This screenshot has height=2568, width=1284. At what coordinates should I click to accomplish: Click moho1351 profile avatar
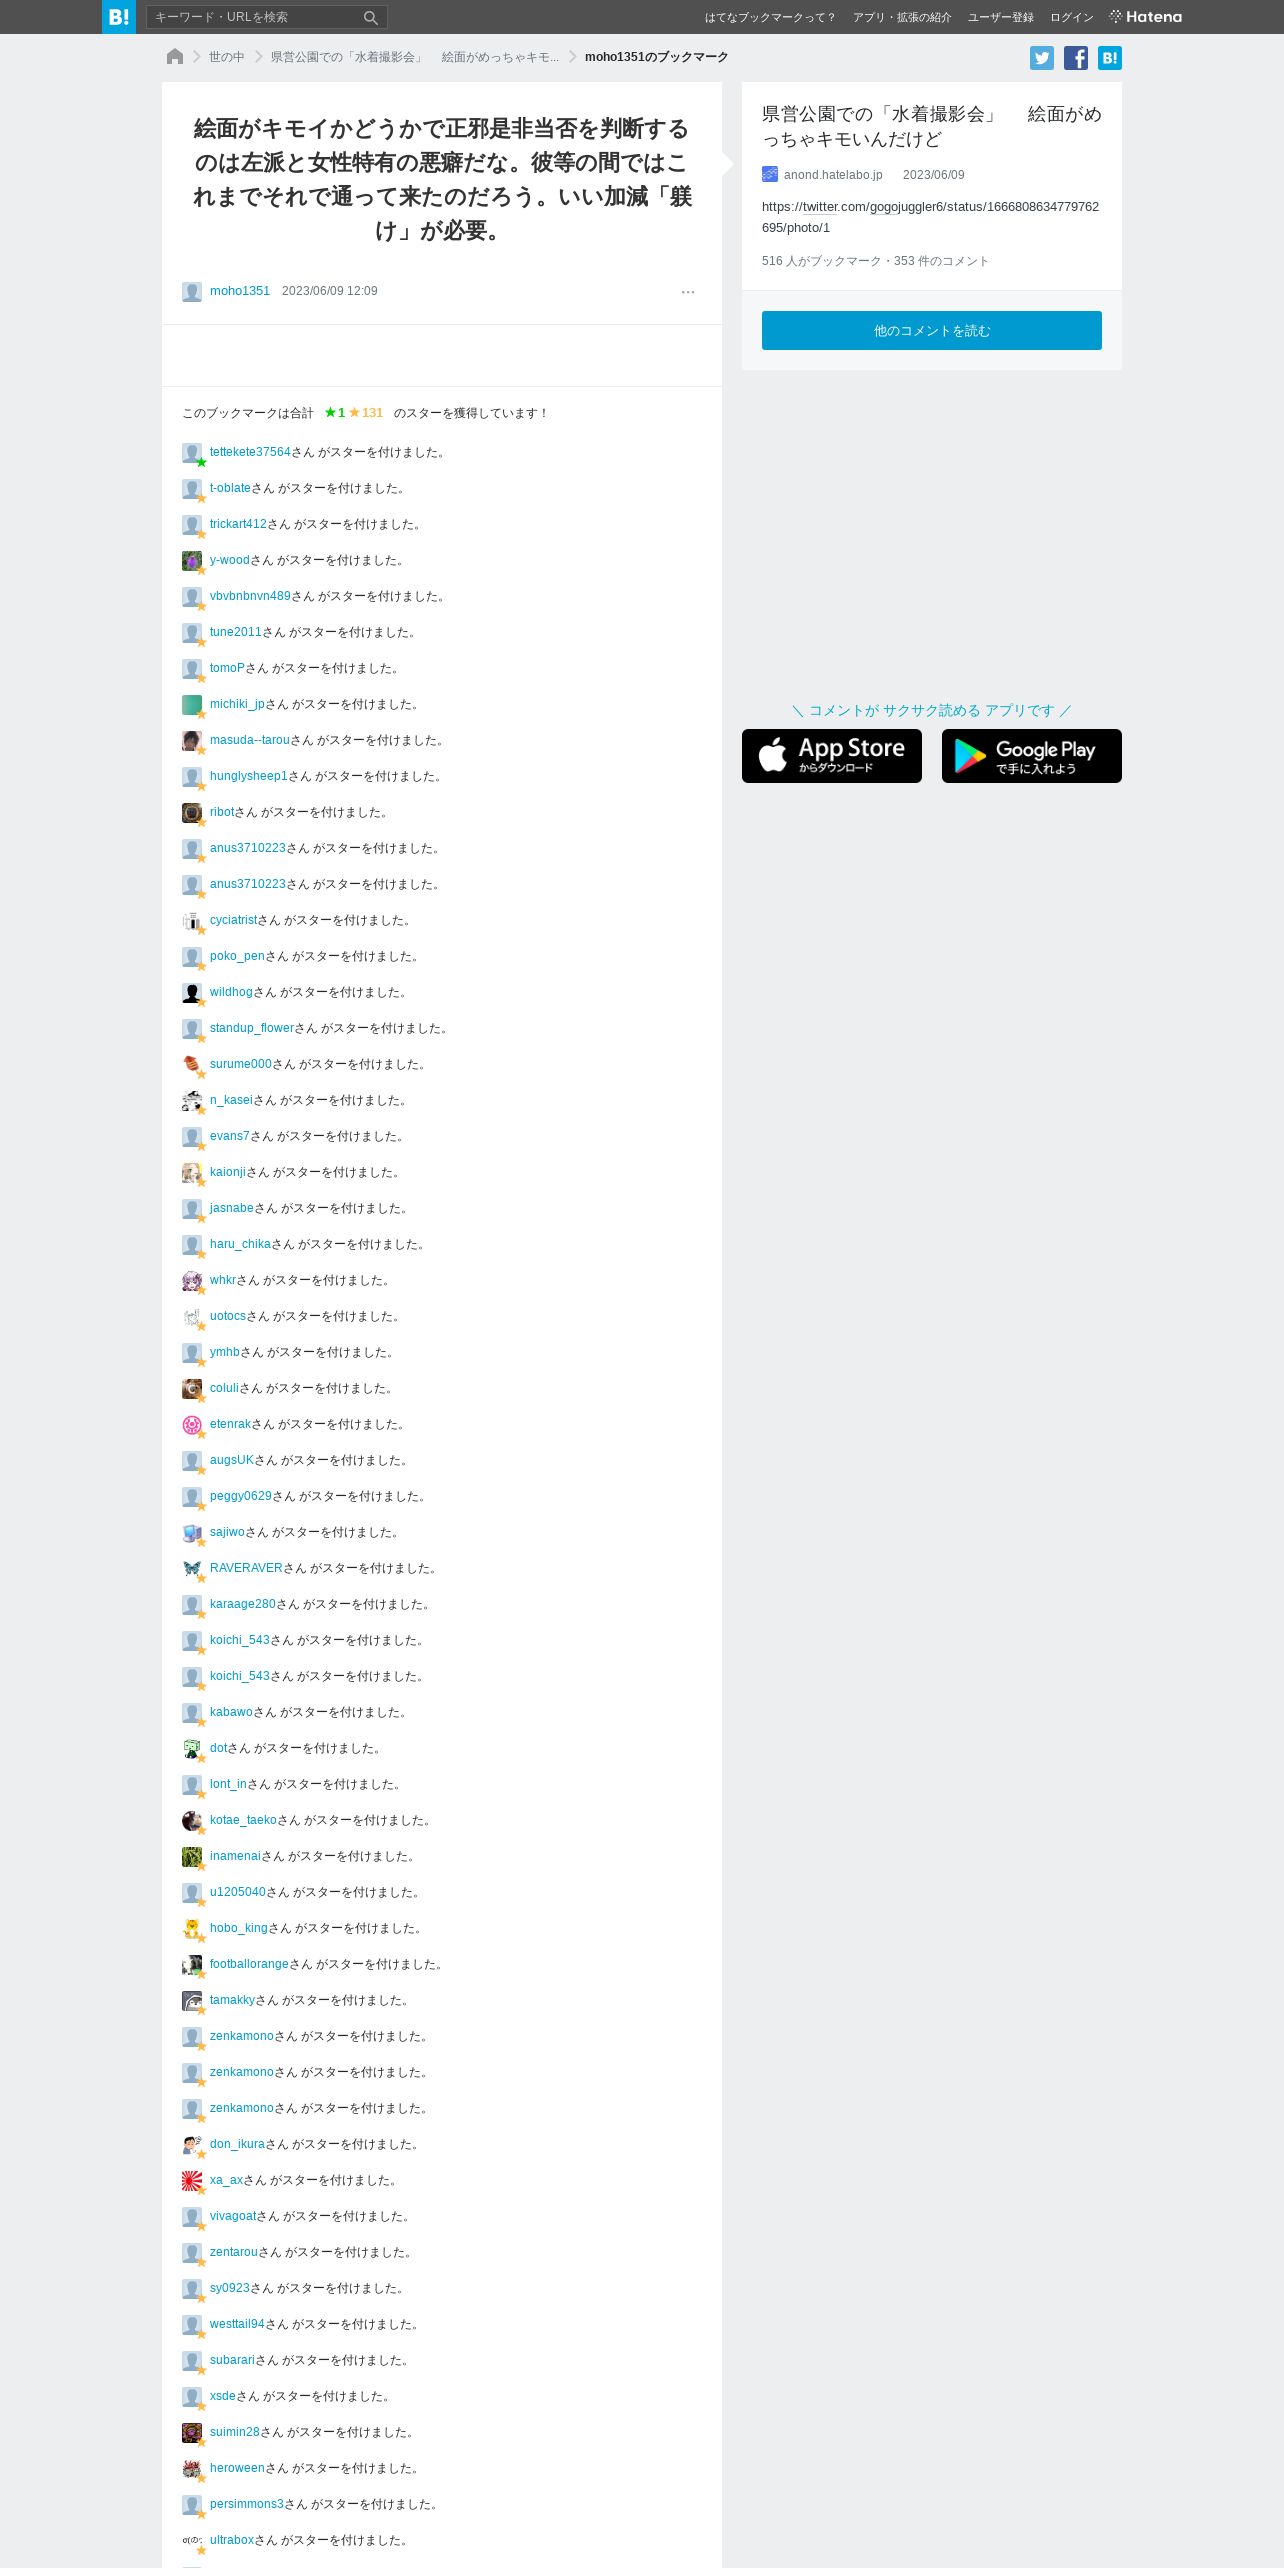tap(192, 292)
